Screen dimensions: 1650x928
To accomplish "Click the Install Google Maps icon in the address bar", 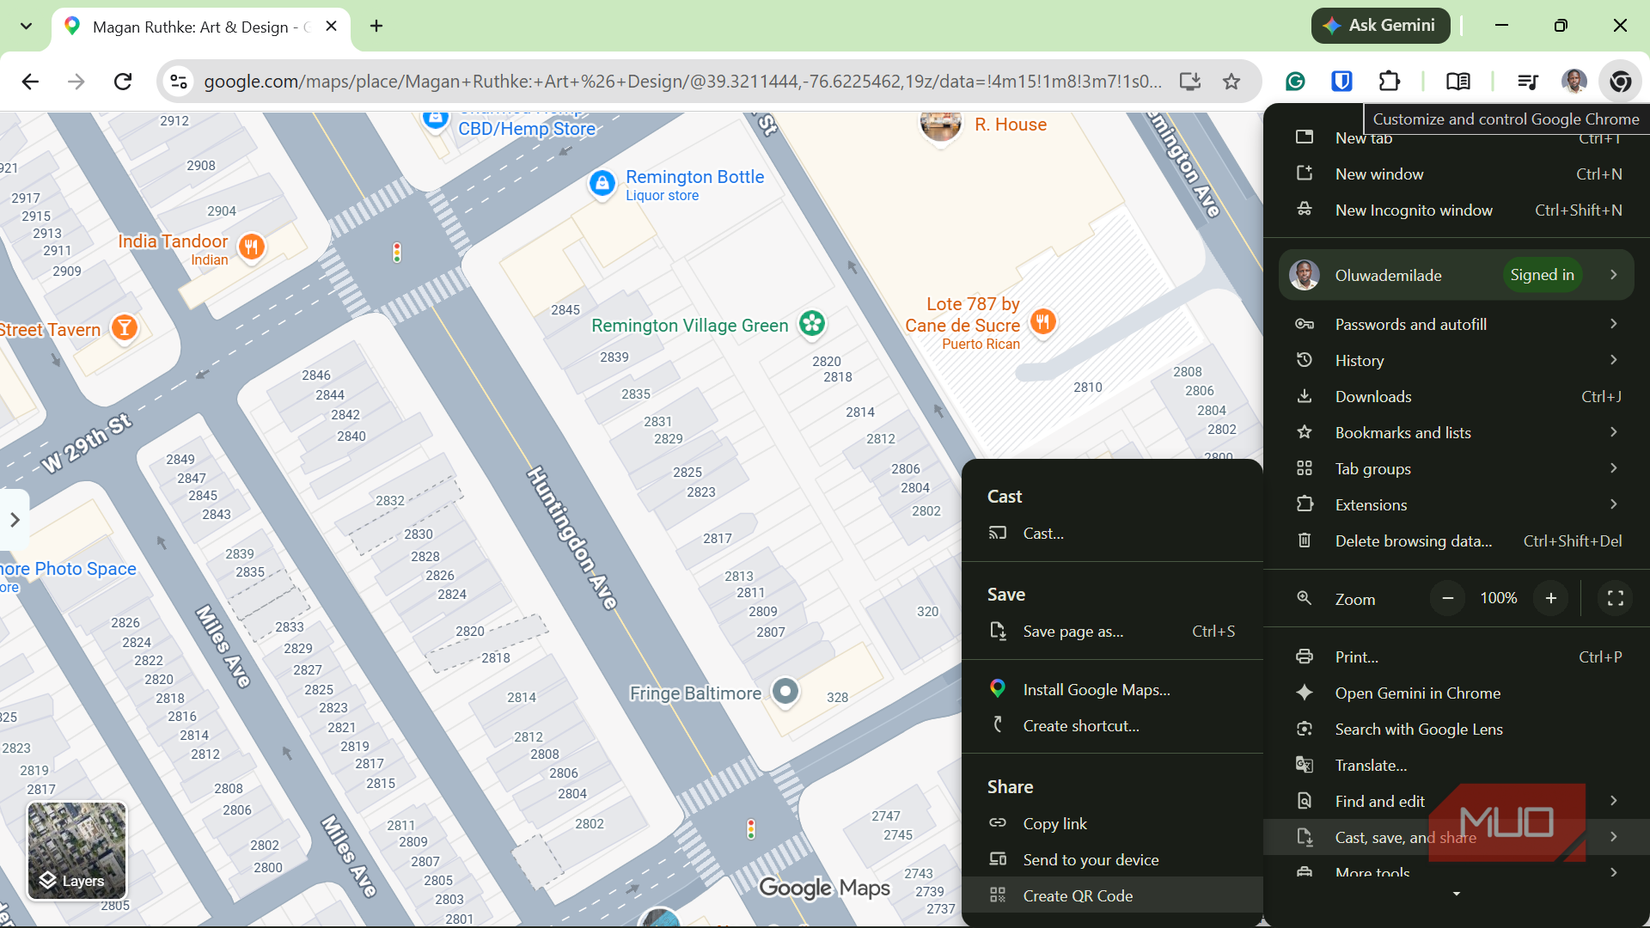I will tap(1189, 81).
